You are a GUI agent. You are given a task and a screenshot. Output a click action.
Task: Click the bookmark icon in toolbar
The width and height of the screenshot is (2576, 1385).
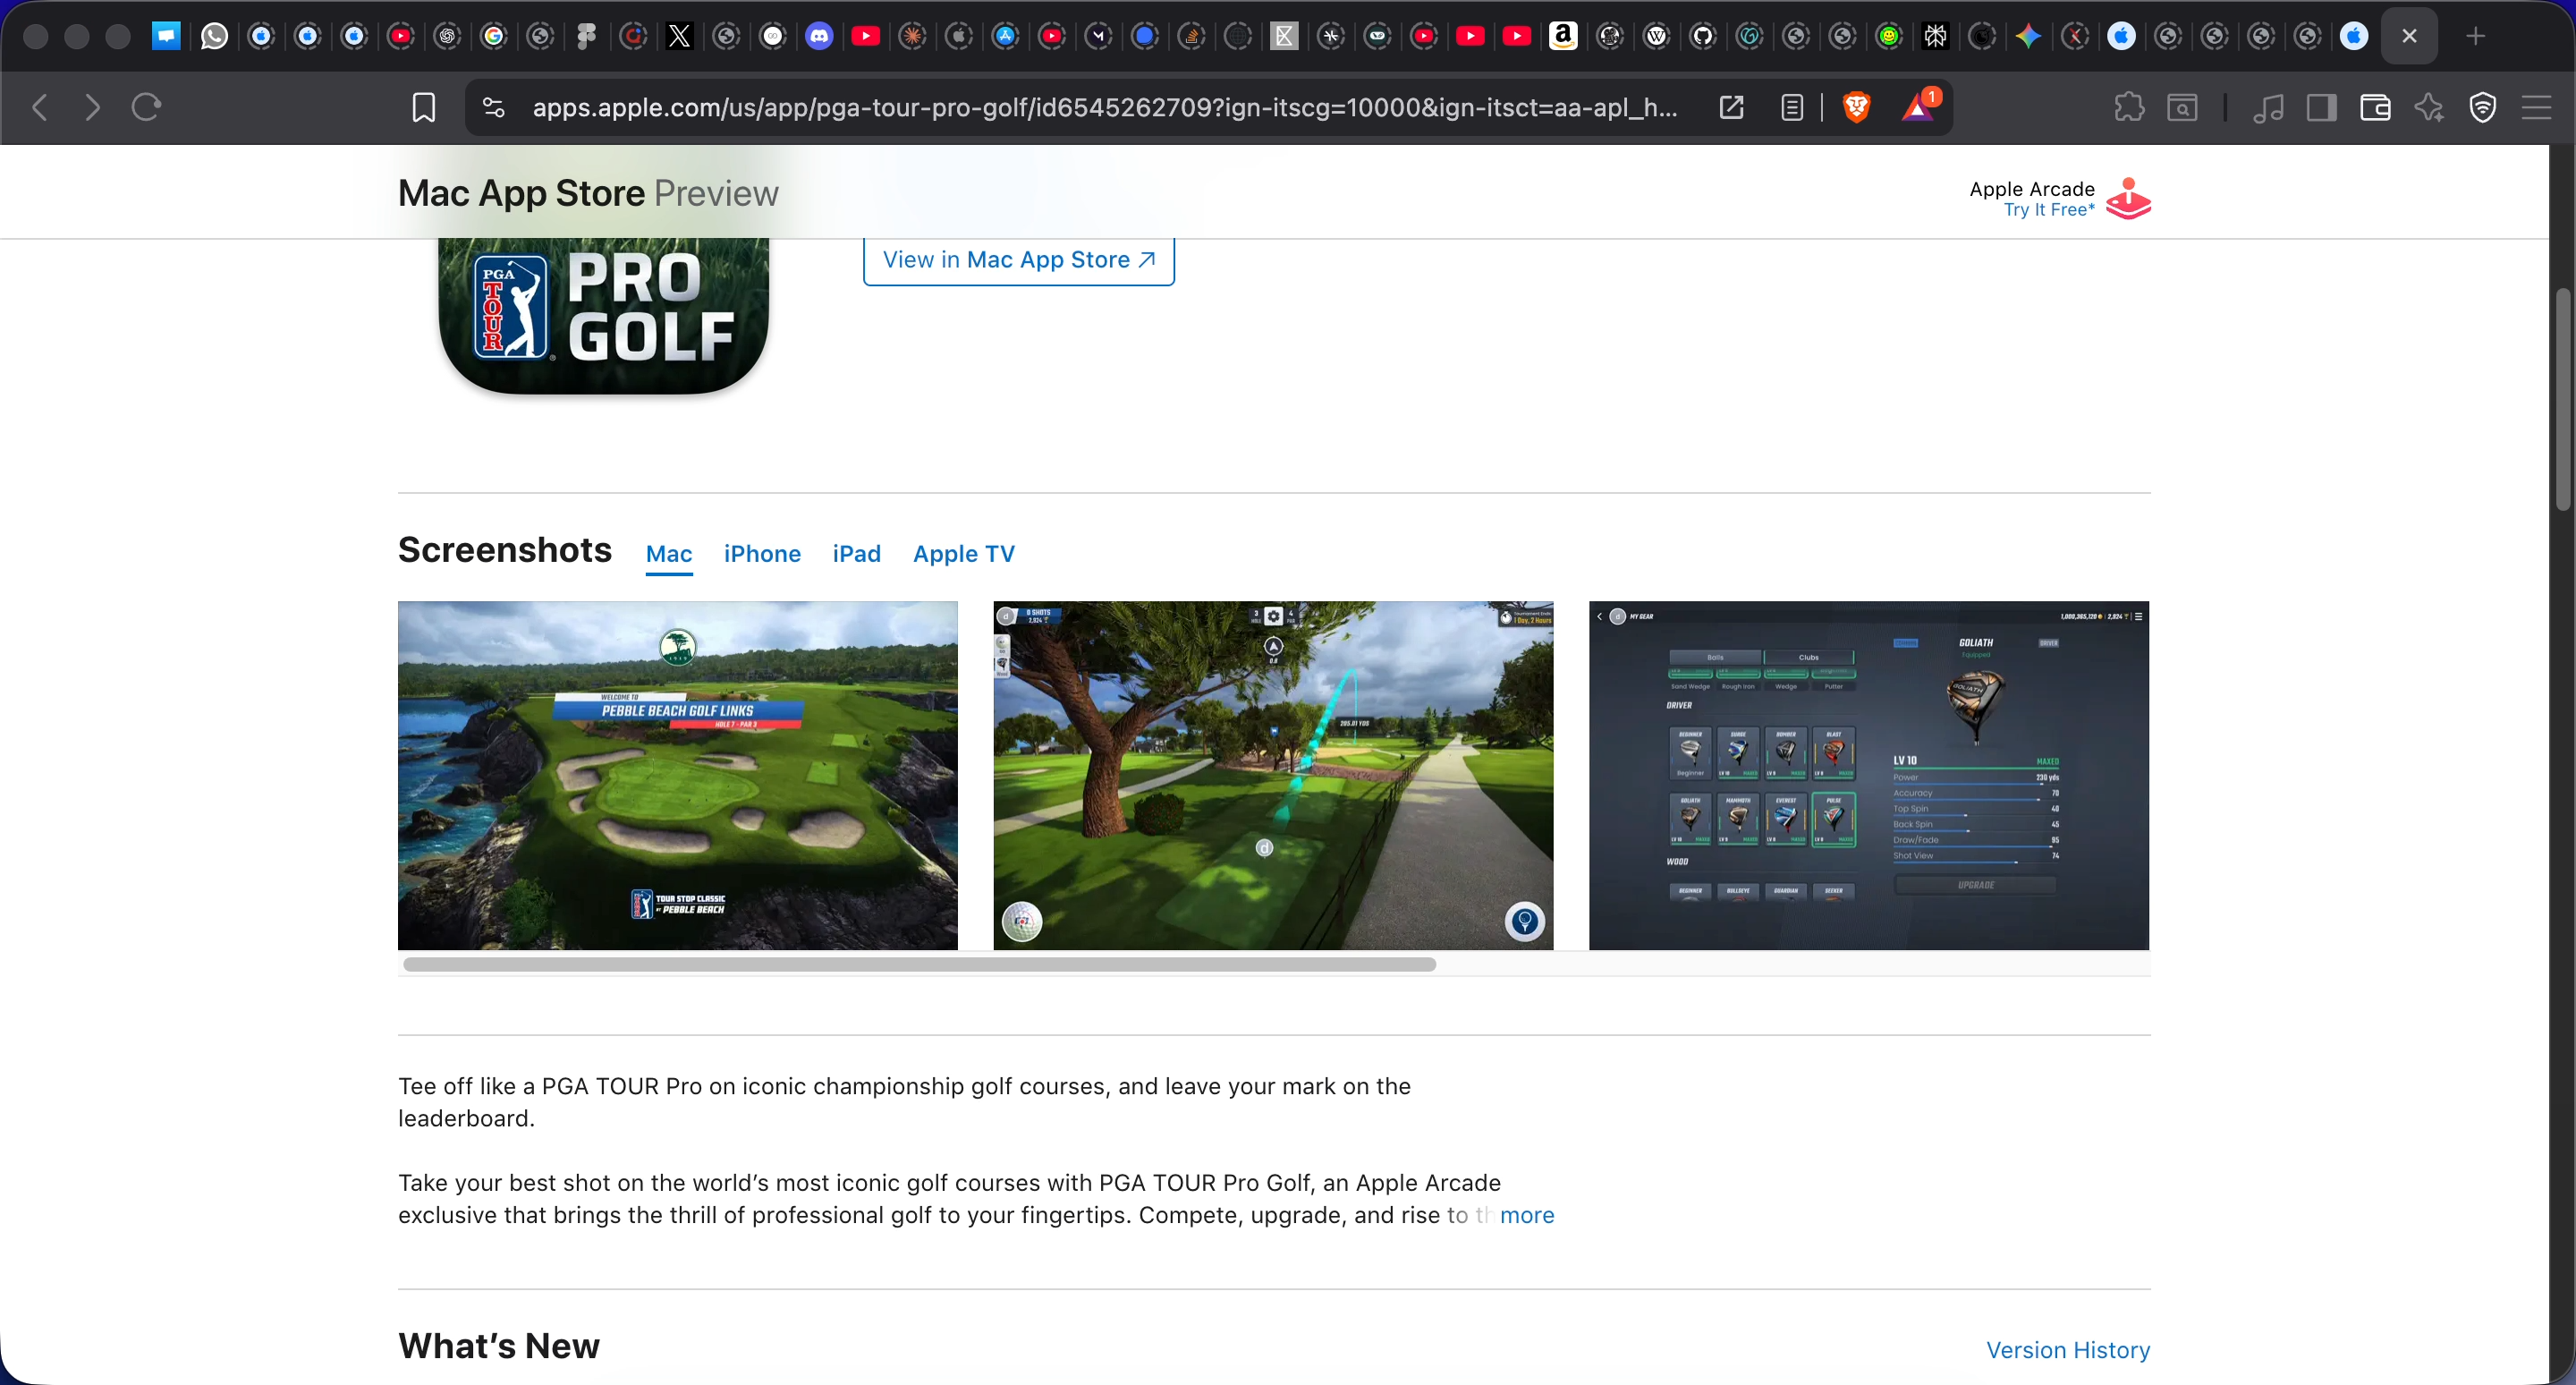(424, 107)
